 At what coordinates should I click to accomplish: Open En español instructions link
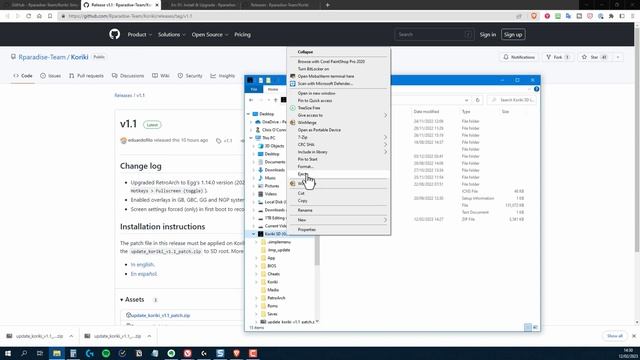point(144,274)
